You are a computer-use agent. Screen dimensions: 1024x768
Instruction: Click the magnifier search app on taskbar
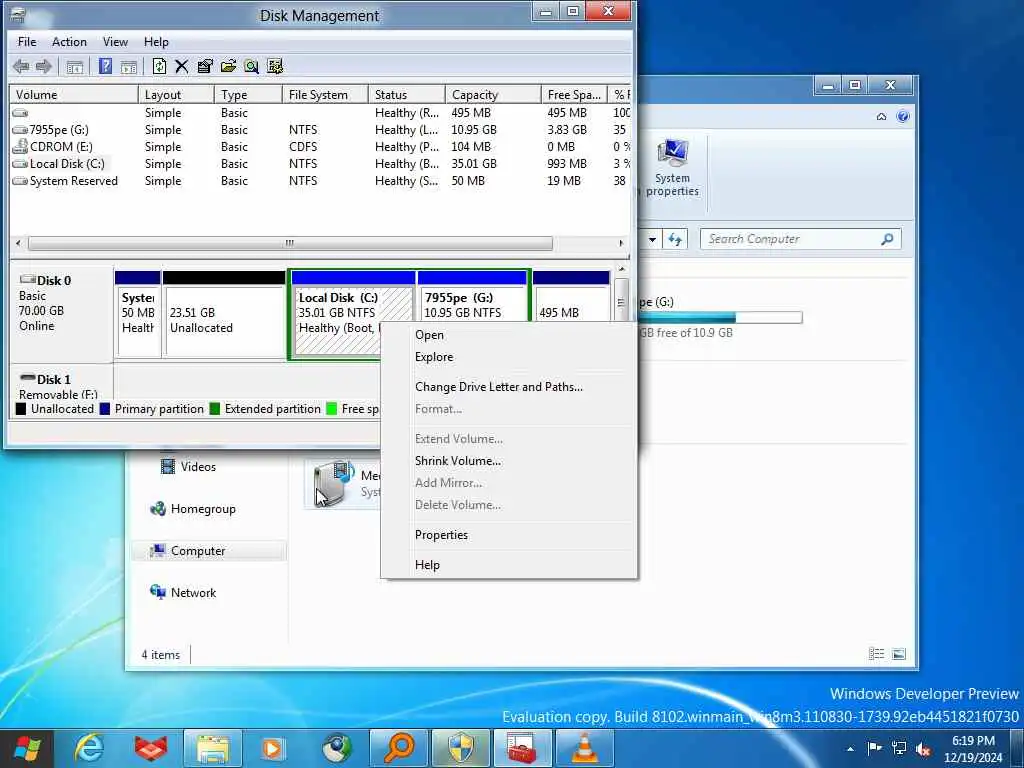[399, 748]
